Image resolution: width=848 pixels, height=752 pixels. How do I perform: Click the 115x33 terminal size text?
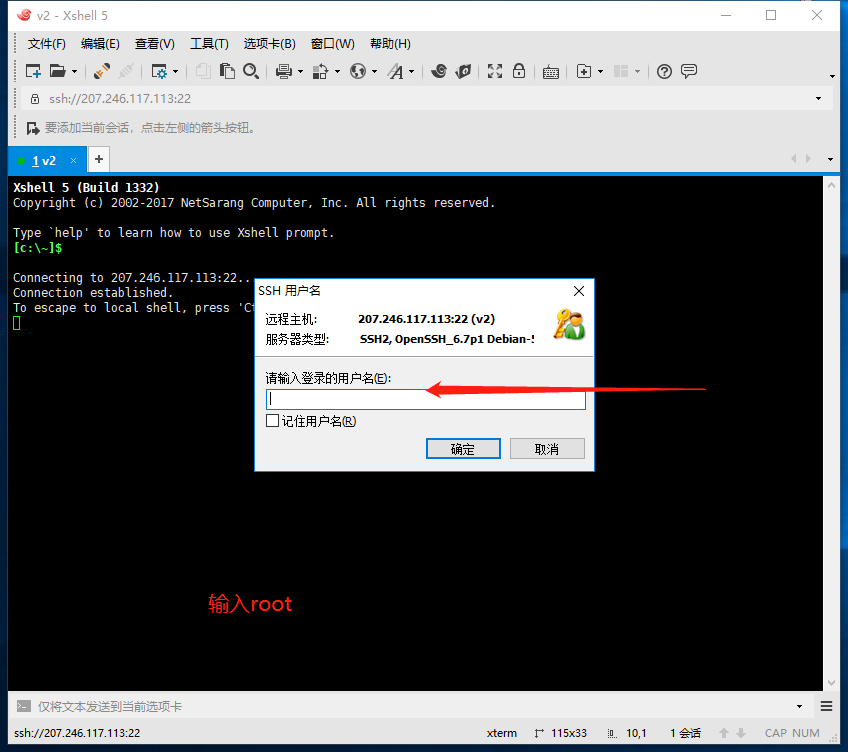tap(568, 733)
